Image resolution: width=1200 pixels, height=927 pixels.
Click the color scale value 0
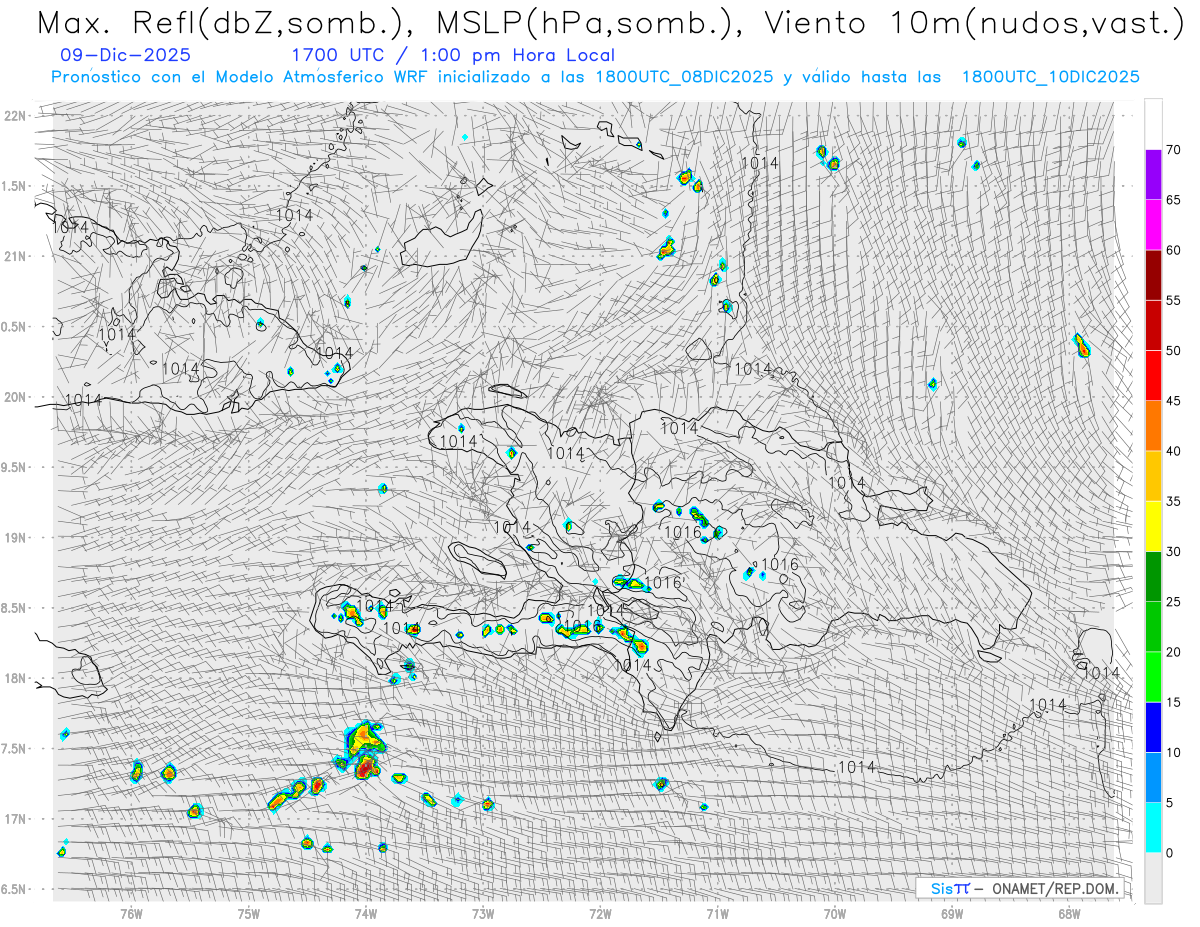click(1169, 852)
